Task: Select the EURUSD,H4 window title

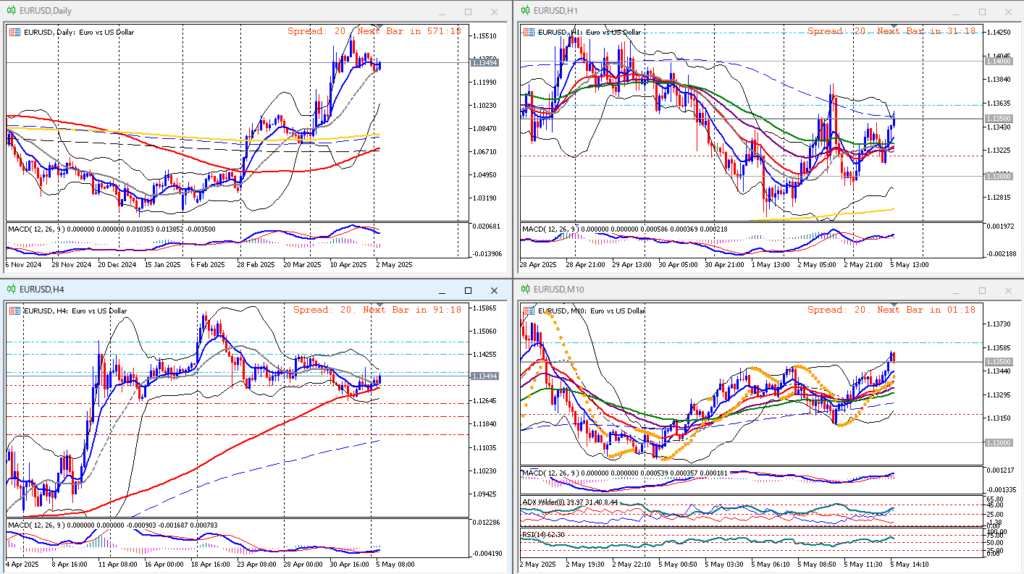Action: 41,289
